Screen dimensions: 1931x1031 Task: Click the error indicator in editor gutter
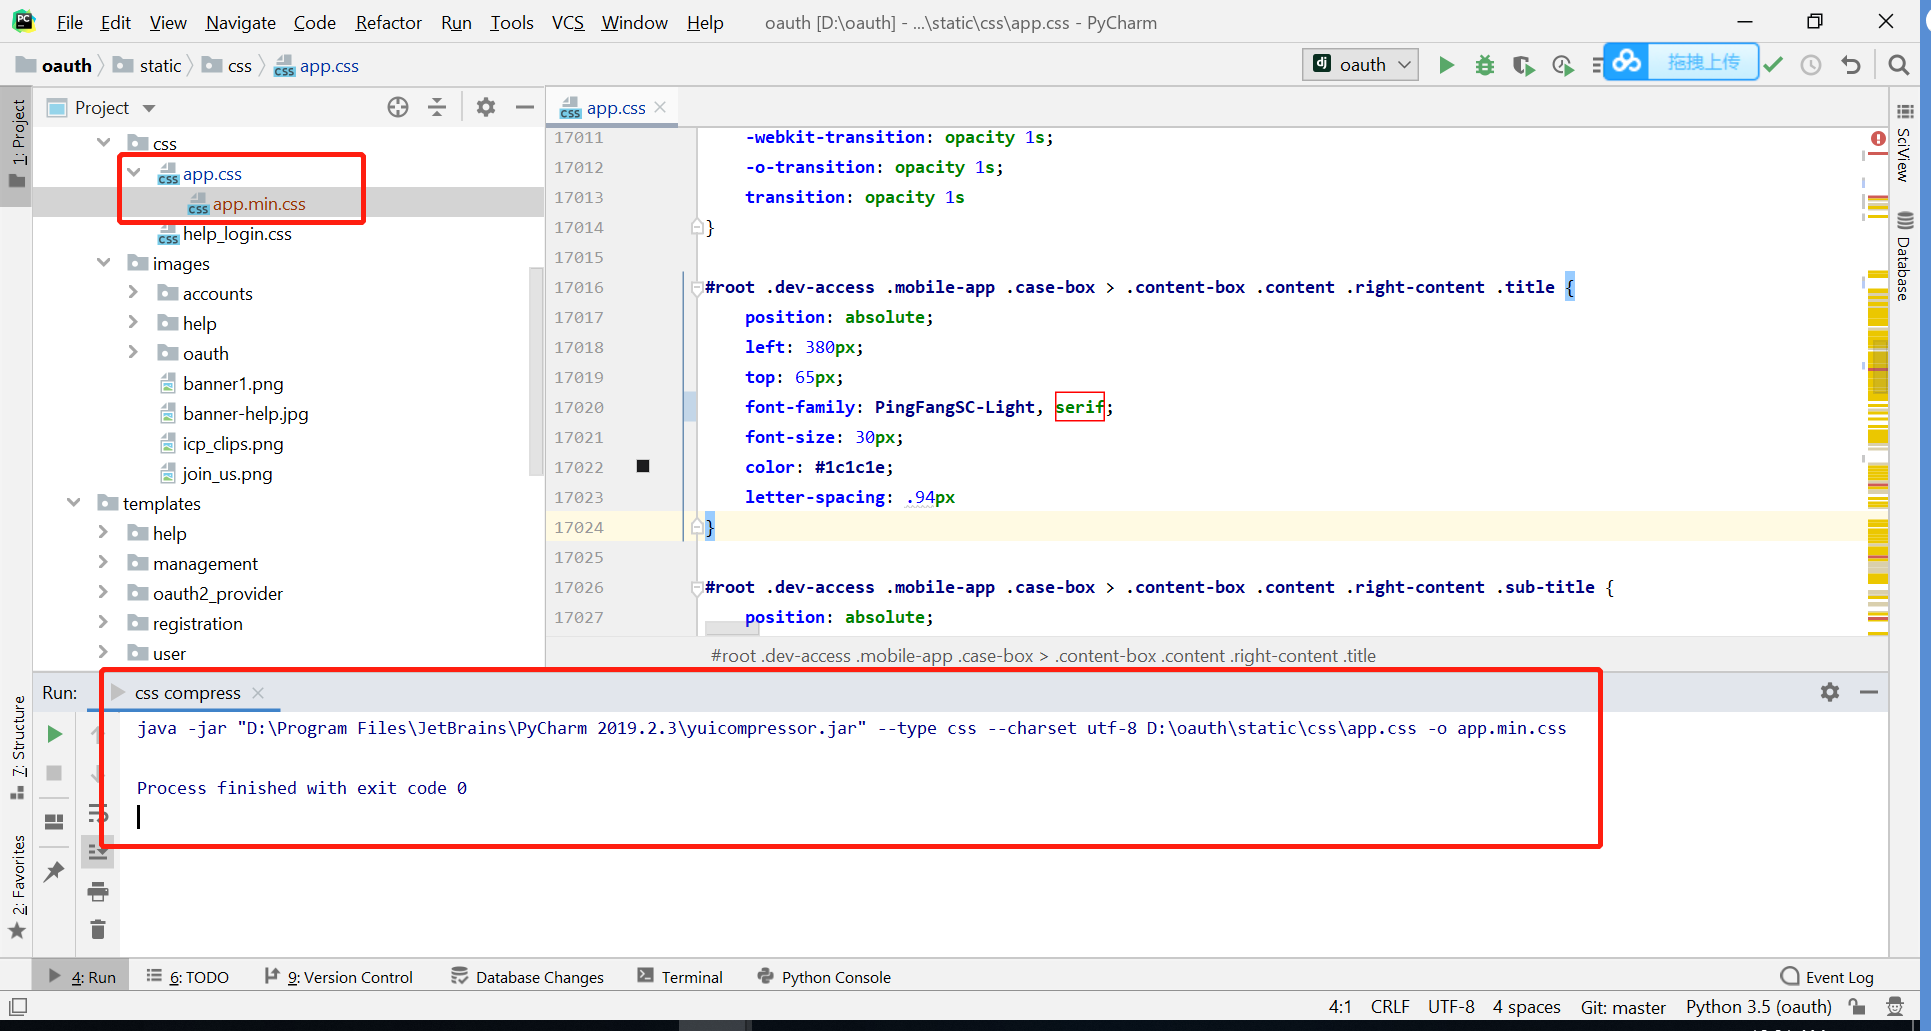click(x=1878, y=139)
